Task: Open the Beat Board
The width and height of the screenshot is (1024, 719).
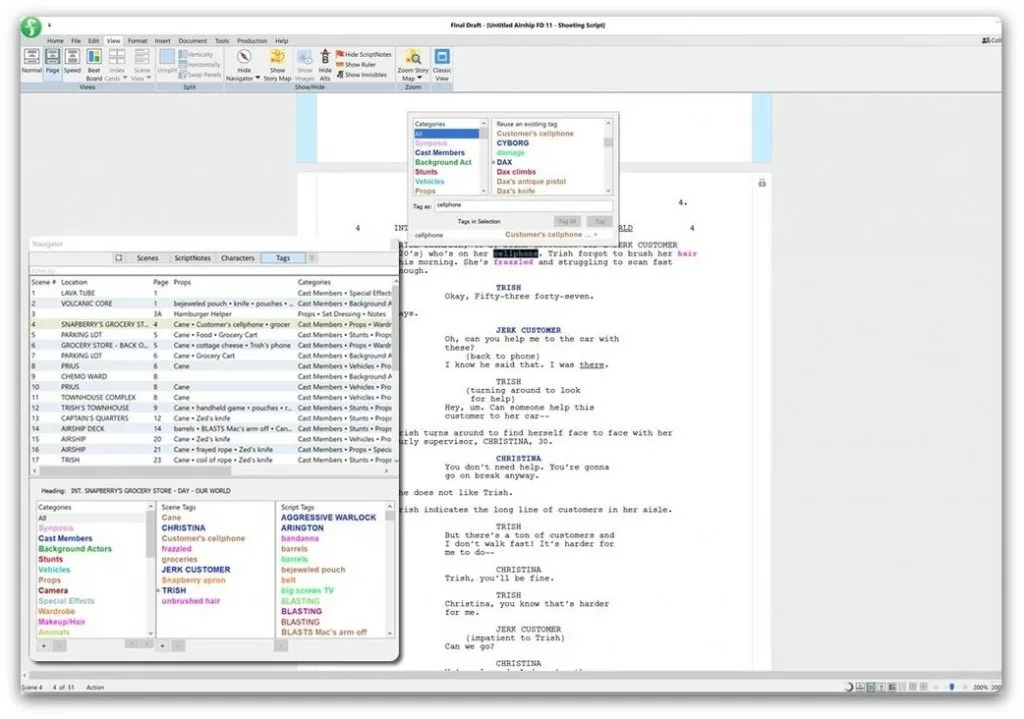Action: (94, 65)
